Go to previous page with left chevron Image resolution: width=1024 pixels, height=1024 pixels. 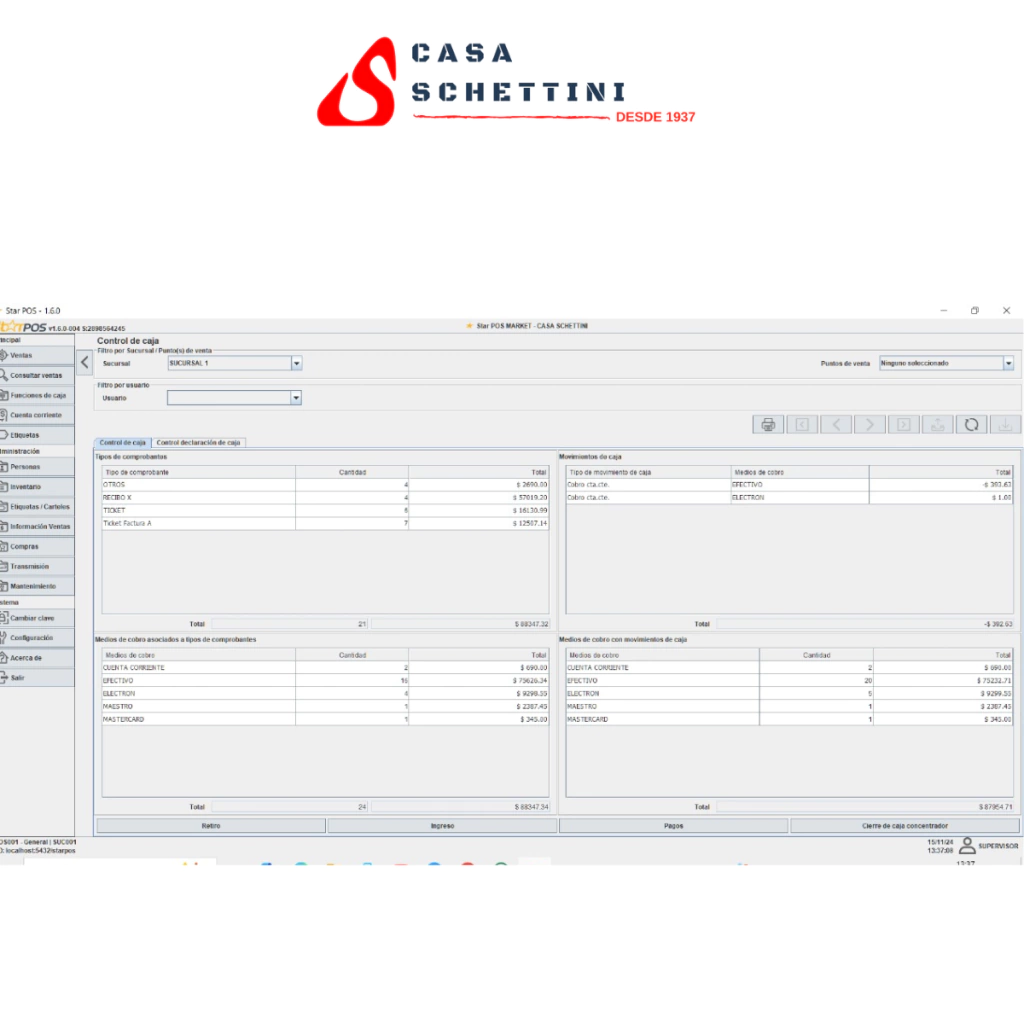(x=836, y=424)
